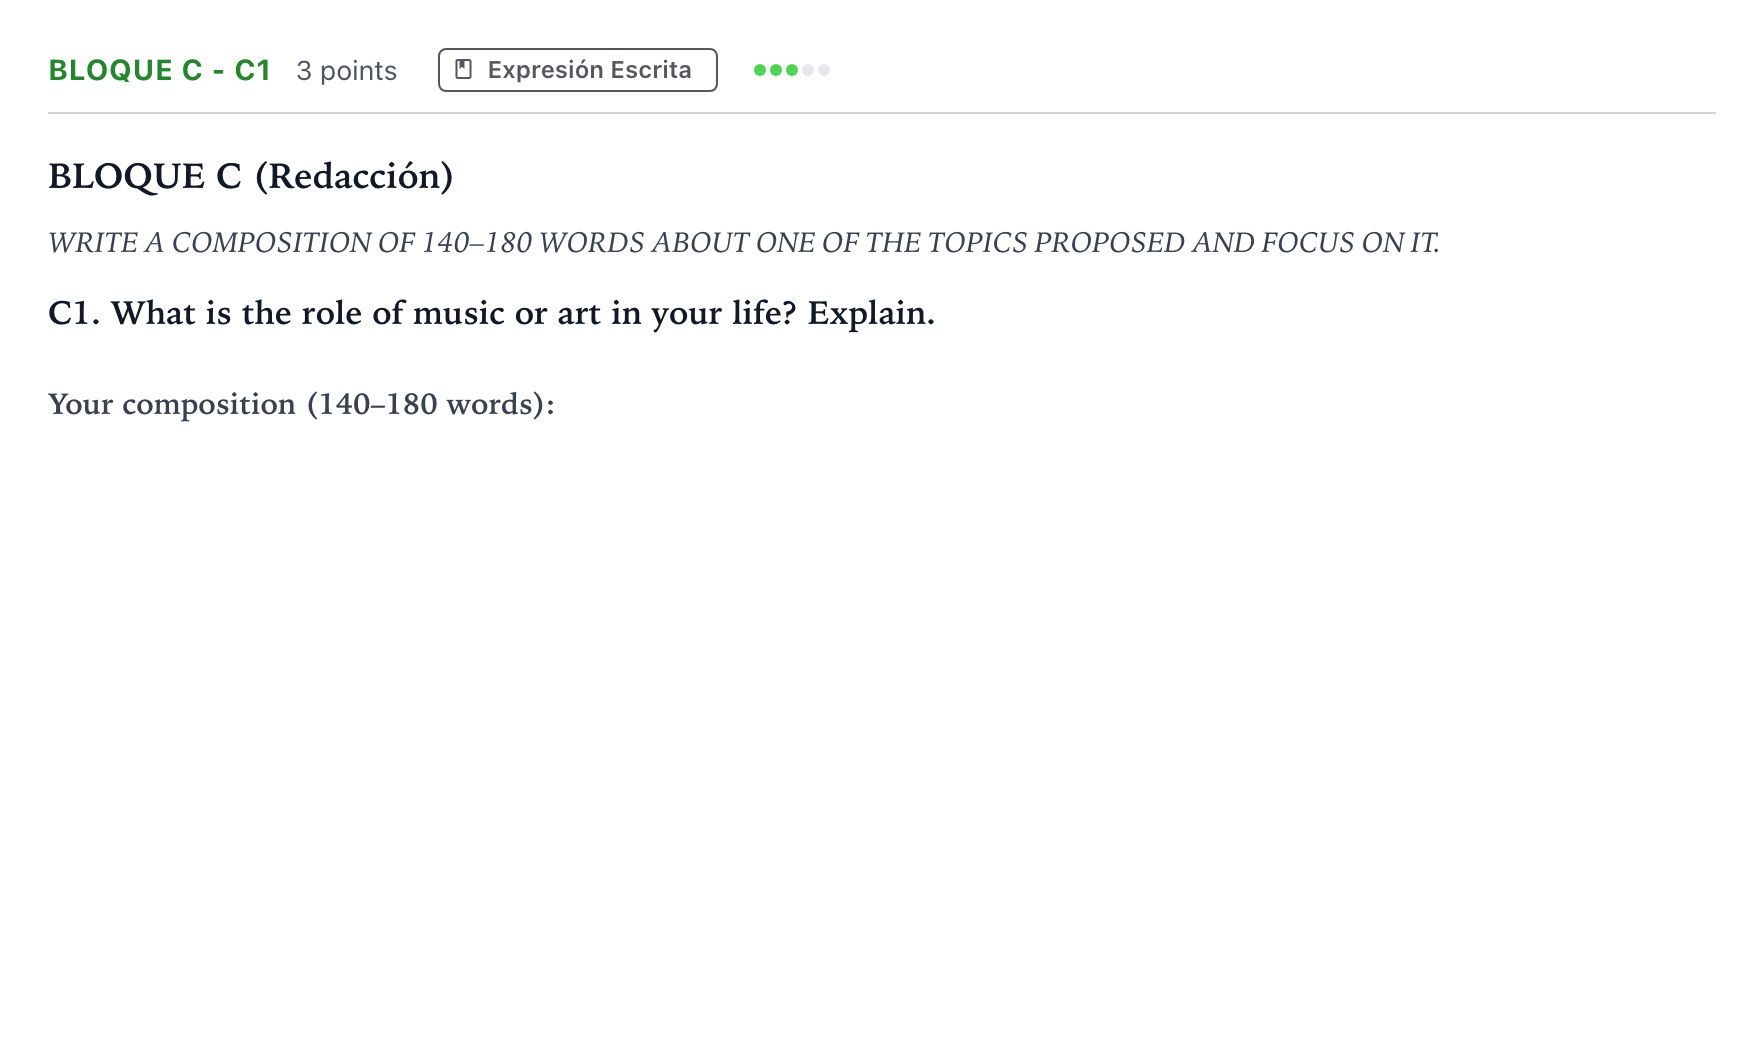
Task: Click the Your composition (140–180 words) label
Action: coord(301,404)
